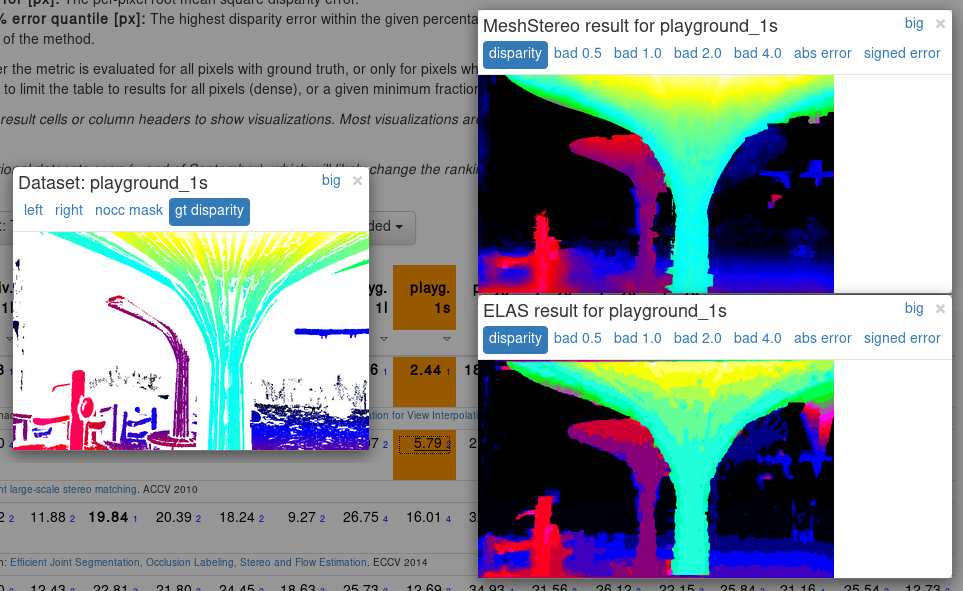Show abs error for MeshStereo result
Viewport: 963px width, 591px height.
[x=823, y=53]
